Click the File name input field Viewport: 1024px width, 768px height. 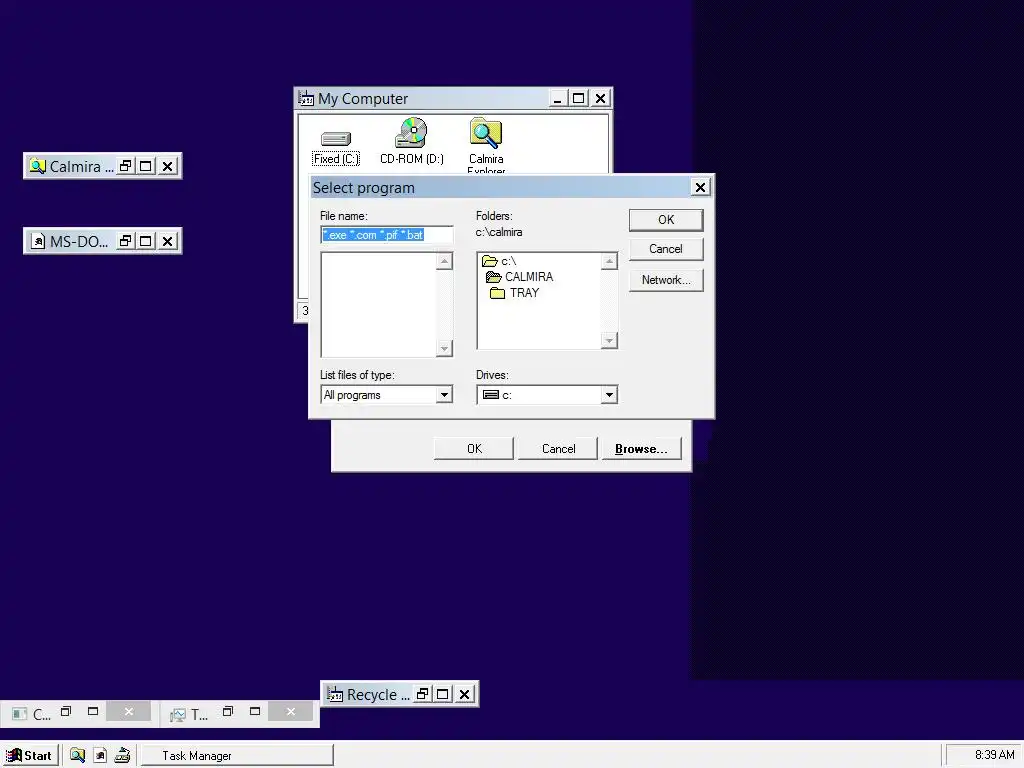click(387, 235)
